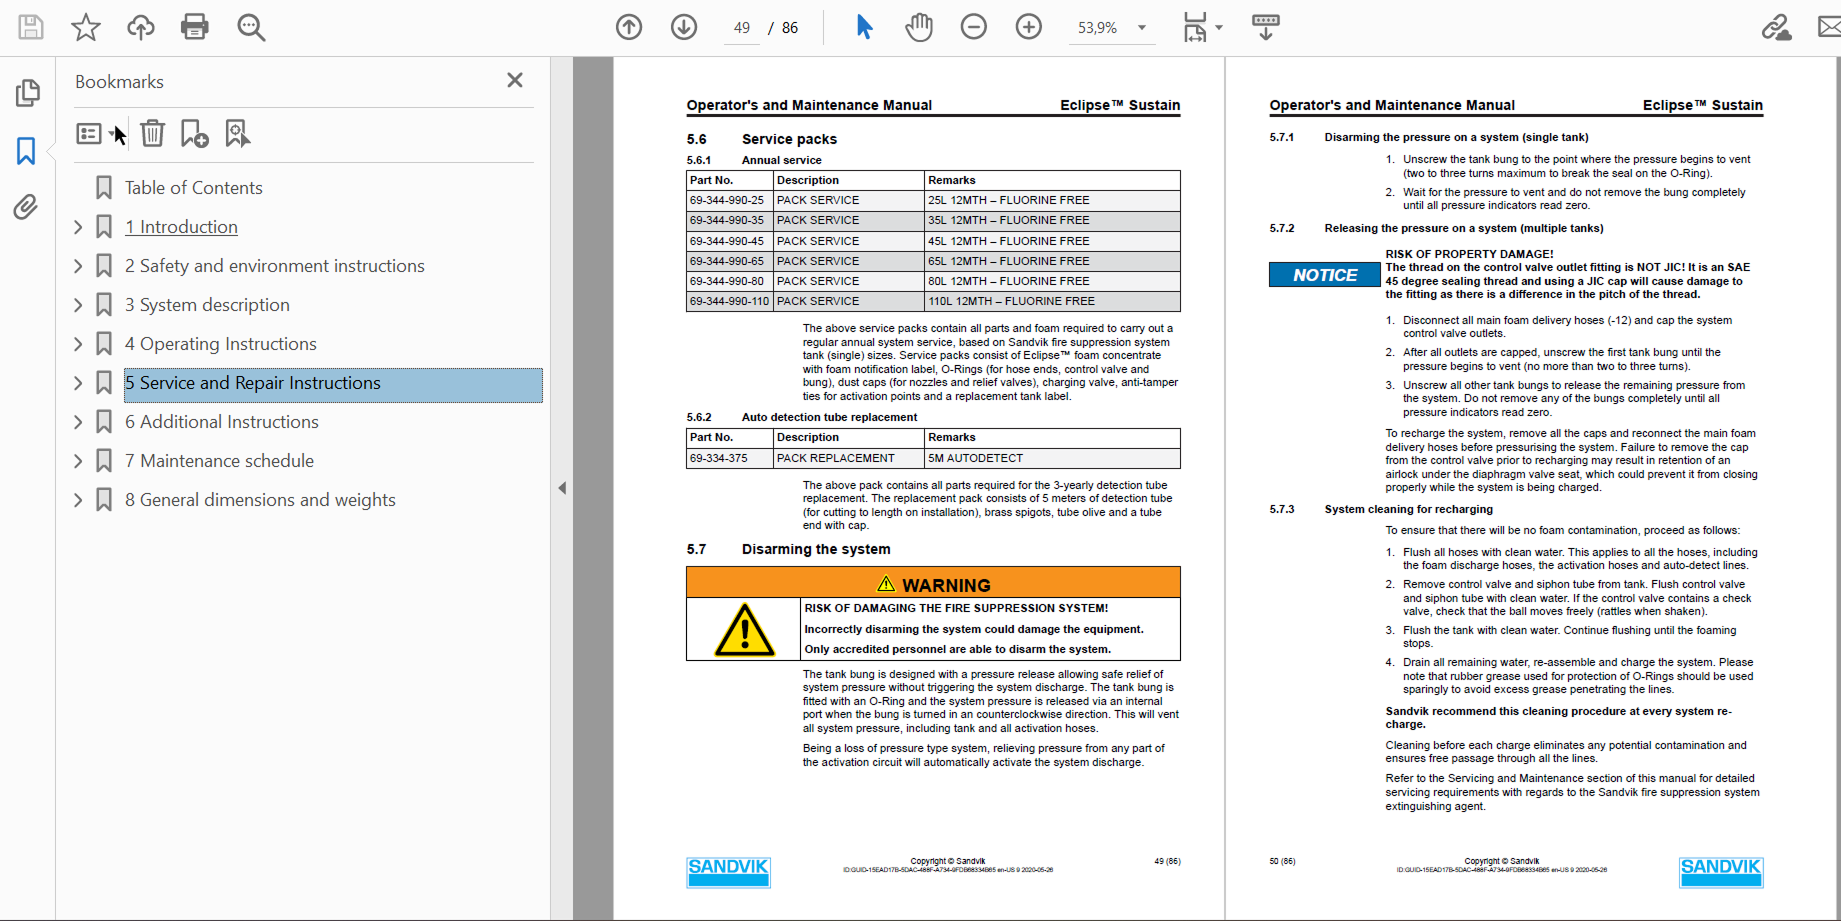Viewport: 1841px width, 921px height.
Task: Select the Hand pan tool
Action: click(919, 27)
